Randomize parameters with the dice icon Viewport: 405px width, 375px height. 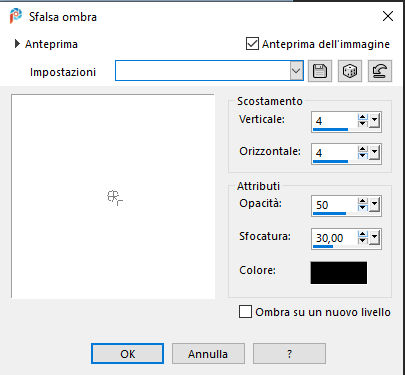tap(350, 71)
